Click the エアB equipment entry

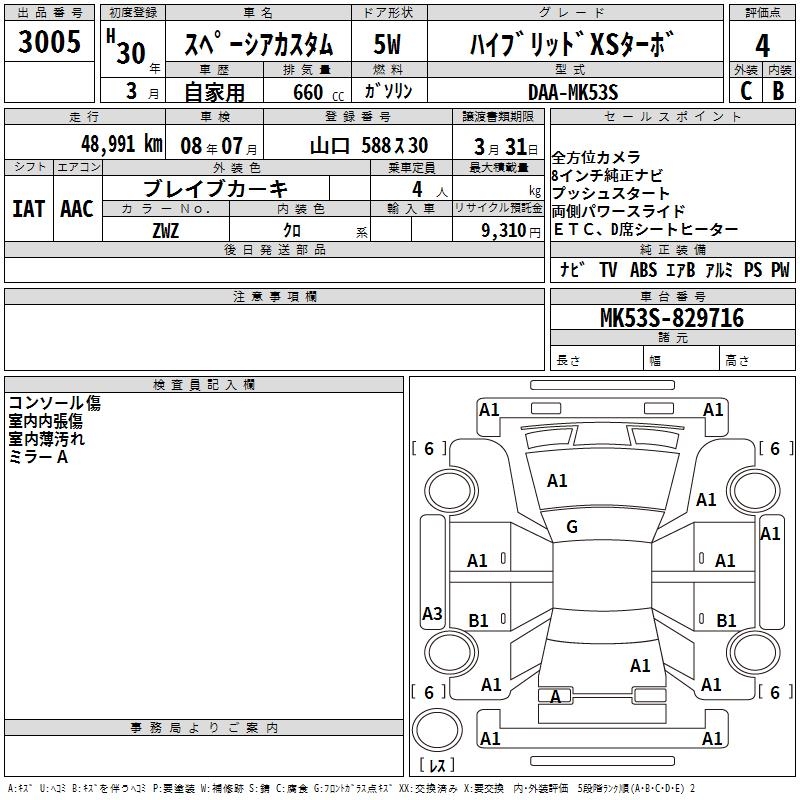point(681,269)
